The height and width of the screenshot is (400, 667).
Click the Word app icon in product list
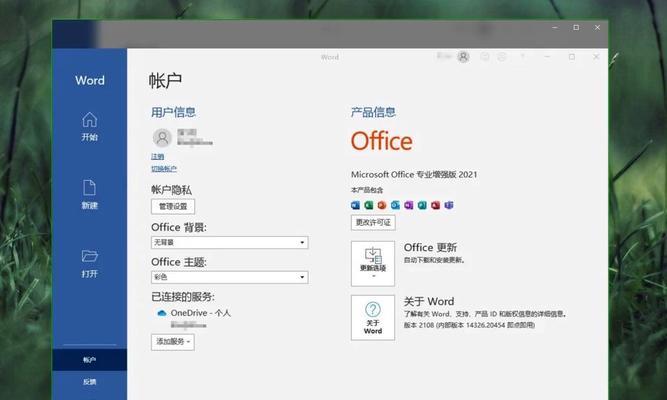pos(356,206)
